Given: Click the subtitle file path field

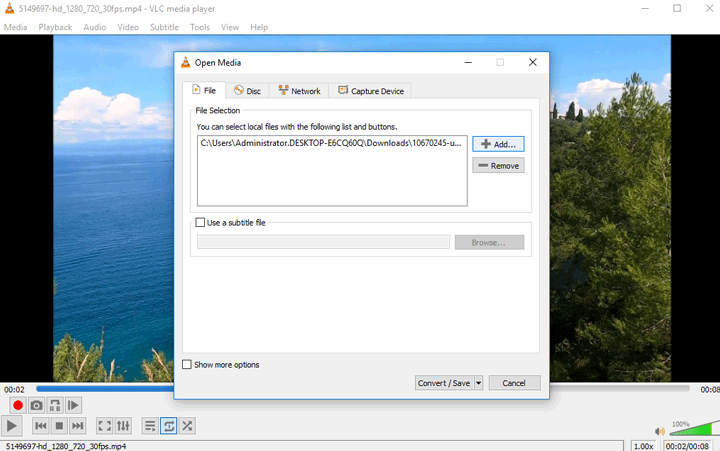Looking at the screenshot, I should click(x=323, y=242).
